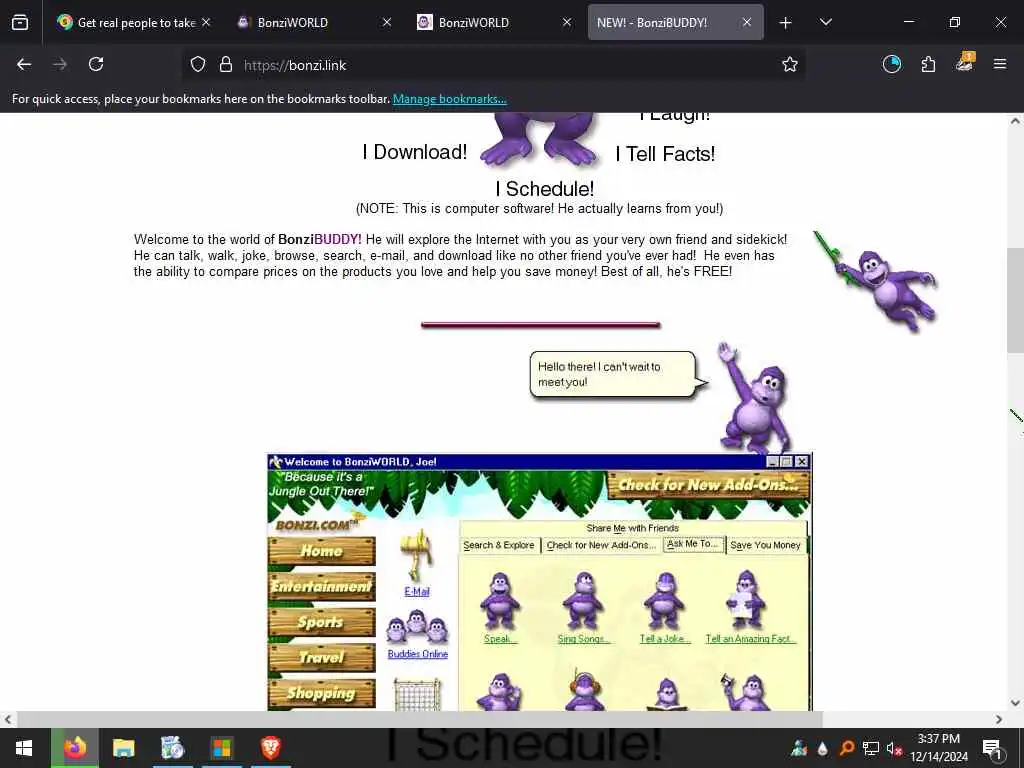Open the Manage bookmarks link

[449, 99]
